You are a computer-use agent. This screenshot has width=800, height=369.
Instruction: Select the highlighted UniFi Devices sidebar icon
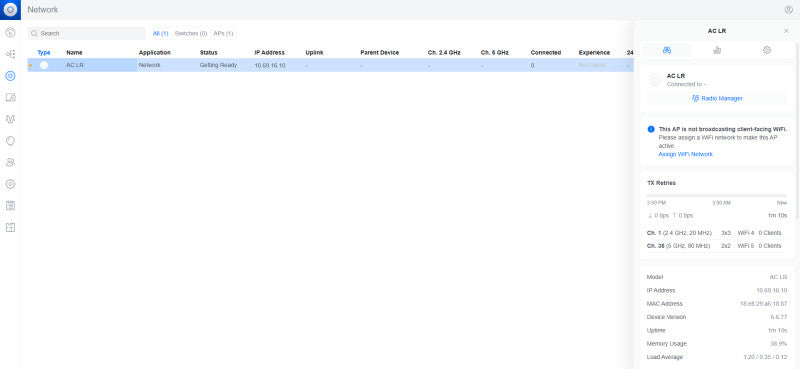click(10, 76)
